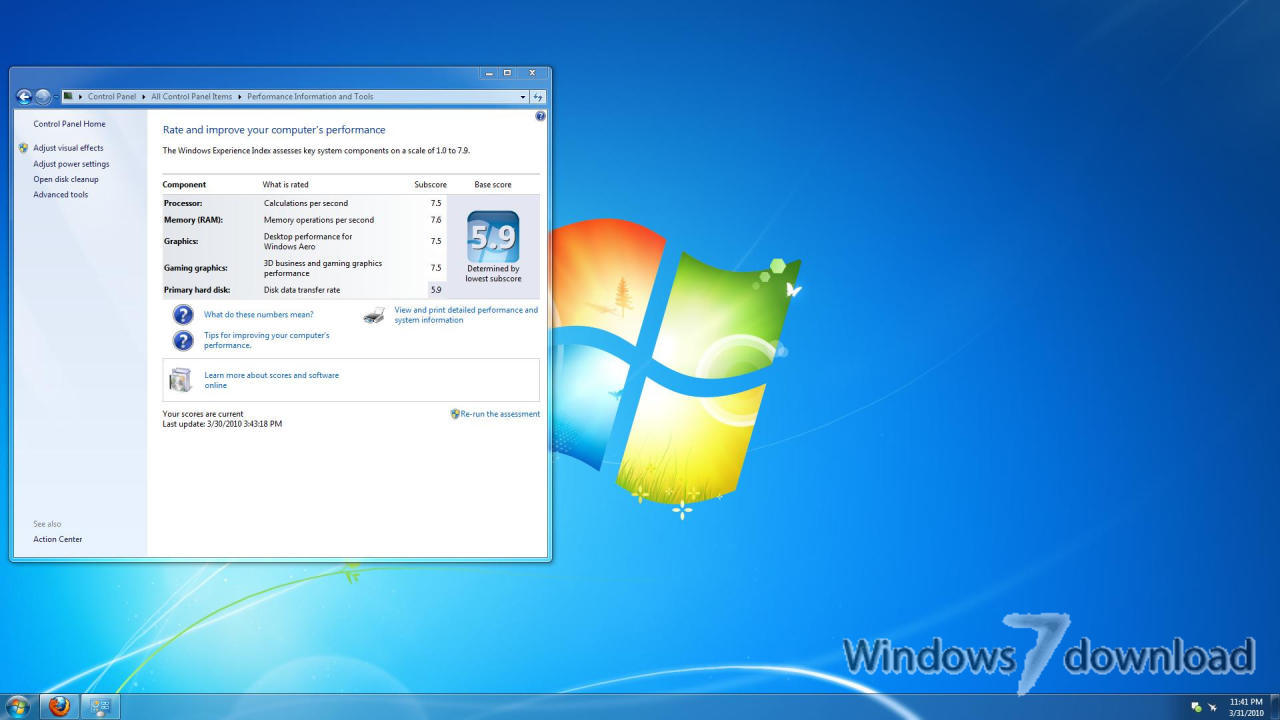Open Advanced tools in the sidebar
The image size is (1280, 720).
pos(61,195)
